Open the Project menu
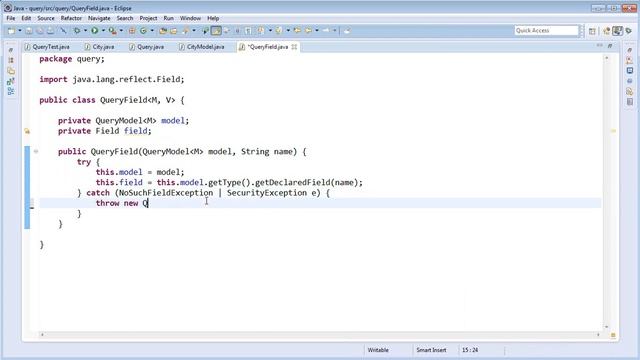 [148, 18]
